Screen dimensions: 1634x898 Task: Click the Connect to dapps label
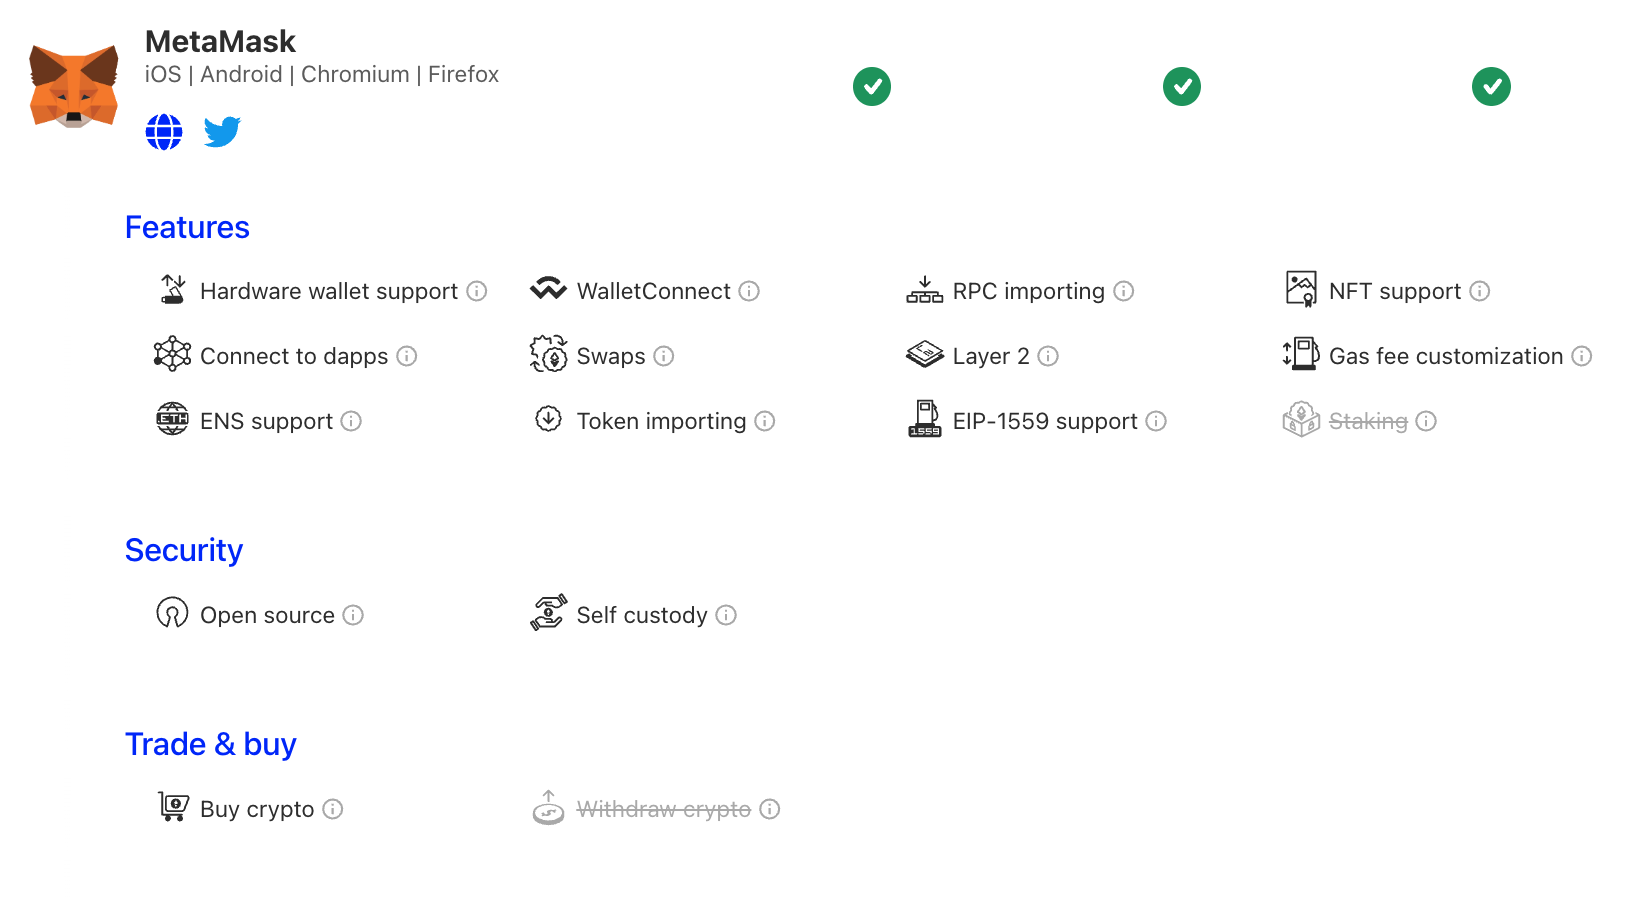pos(294,356)
